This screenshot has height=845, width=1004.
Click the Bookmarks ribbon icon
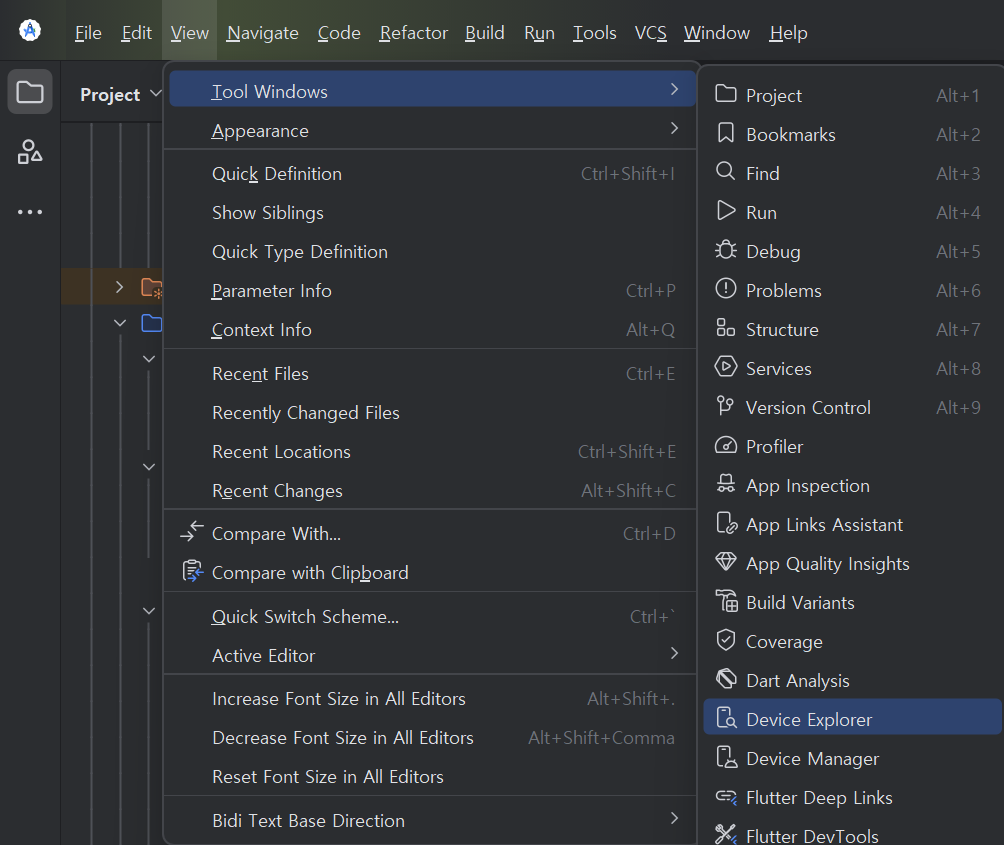(x=725, y=133)
